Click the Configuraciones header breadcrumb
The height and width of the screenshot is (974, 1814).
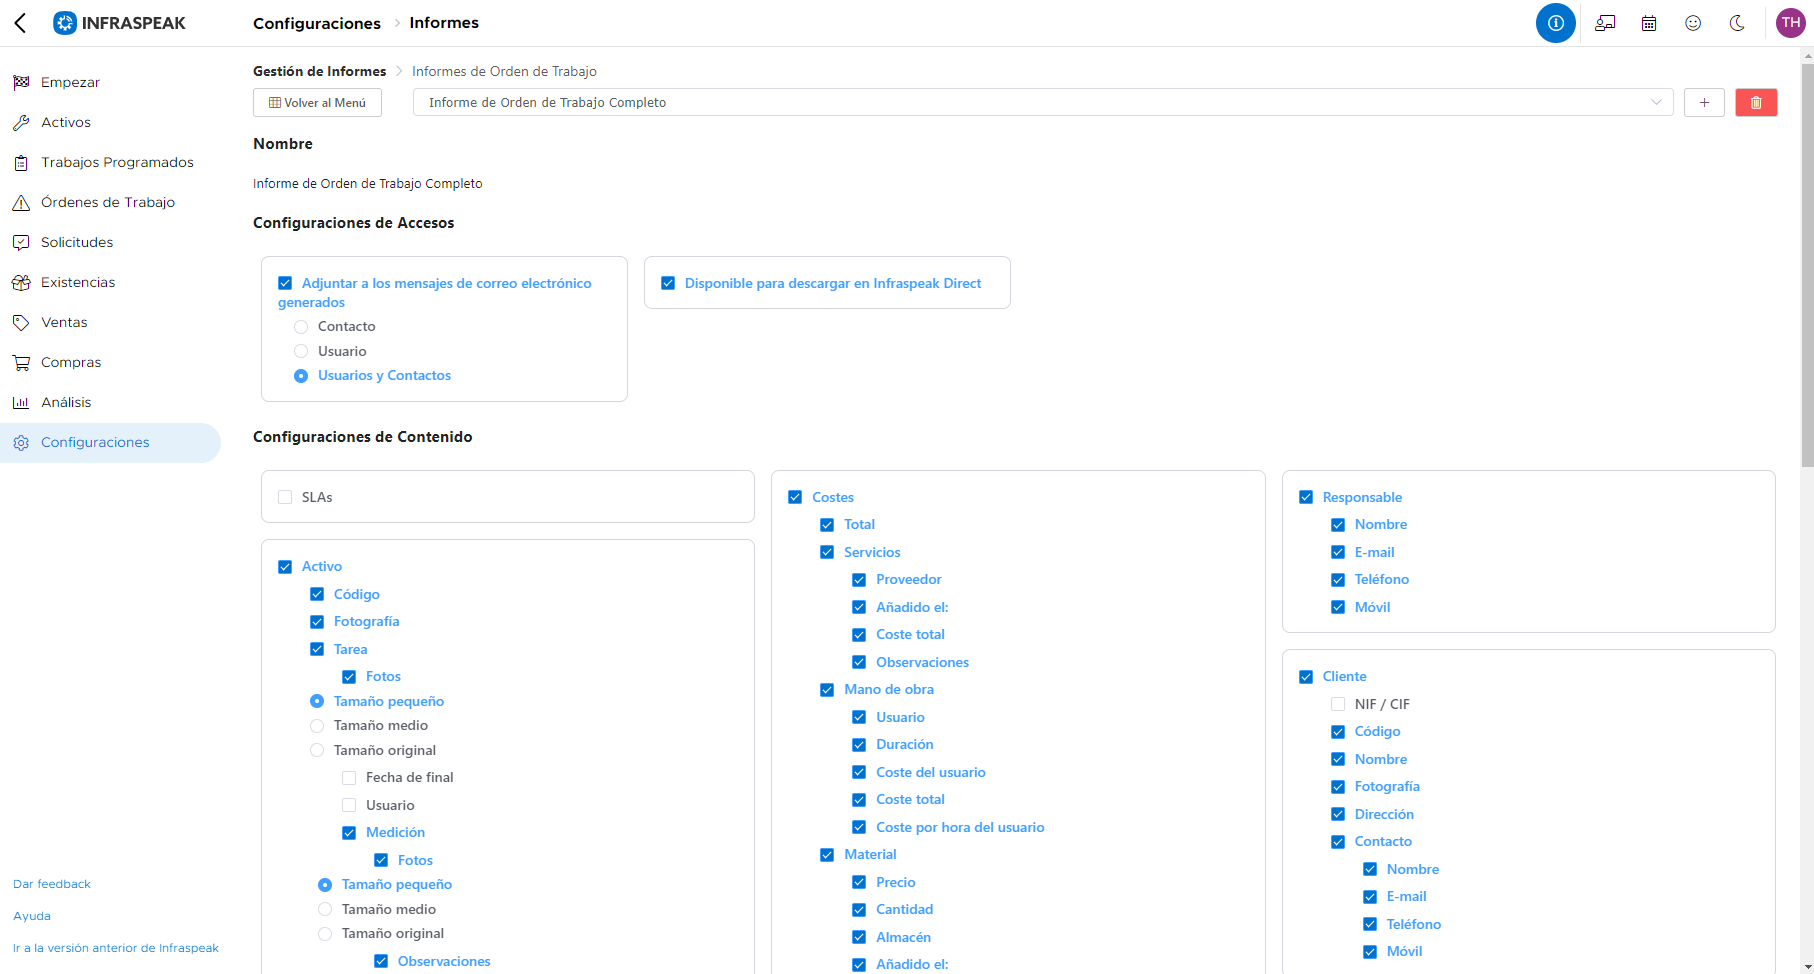click(317, 23)
